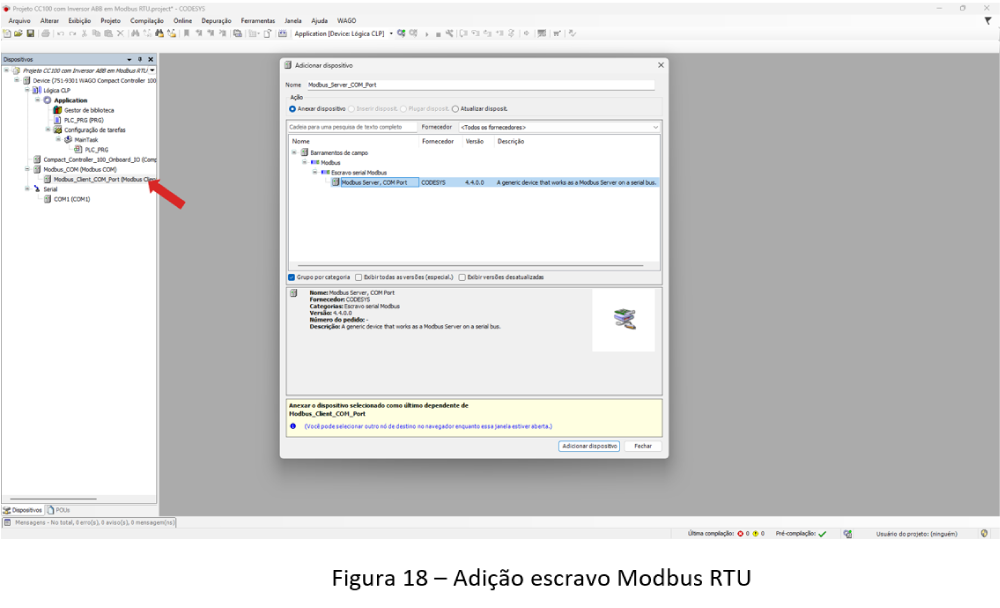Screen dimensions: 1000x608
Task: Click the Gestor de biblioteca icon
Action: pos(57,110)
